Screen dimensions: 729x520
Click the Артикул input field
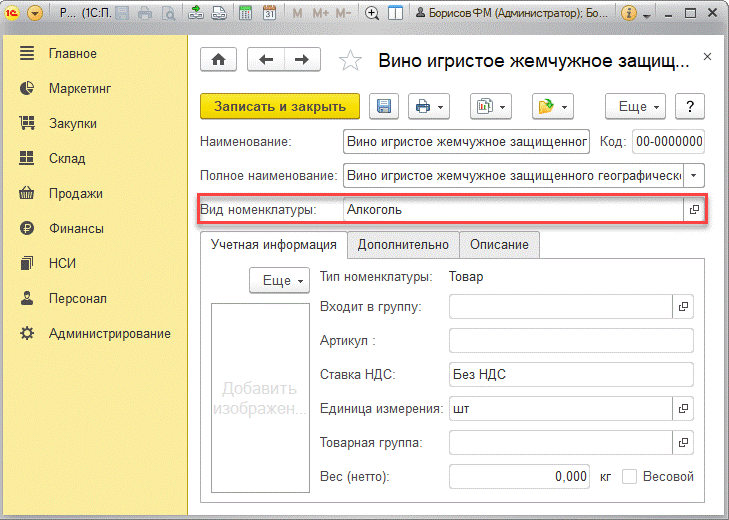click(x=571, y=341)
